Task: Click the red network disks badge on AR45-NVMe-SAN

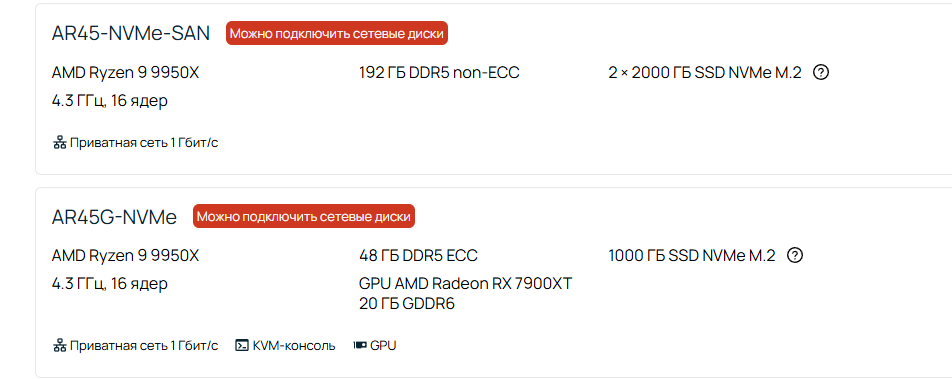Action: coord(337,33)
